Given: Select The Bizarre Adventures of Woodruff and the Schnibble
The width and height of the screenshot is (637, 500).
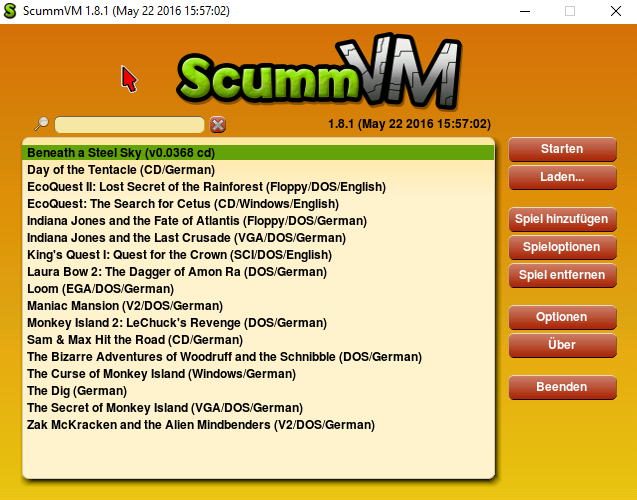Looking at the screenshot, I should (x=258, y=357).
